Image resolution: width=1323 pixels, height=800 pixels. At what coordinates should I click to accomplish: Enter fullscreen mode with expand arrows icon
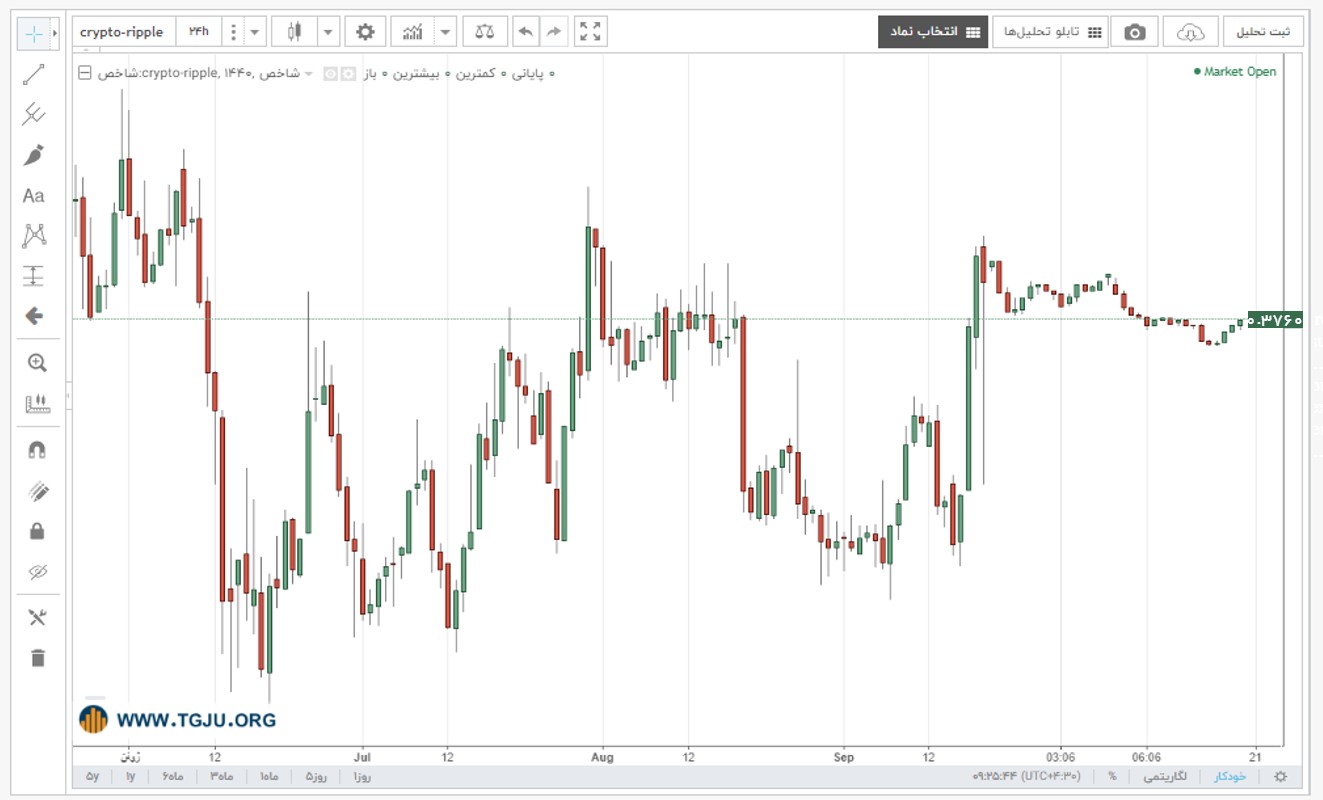point(591,32)
